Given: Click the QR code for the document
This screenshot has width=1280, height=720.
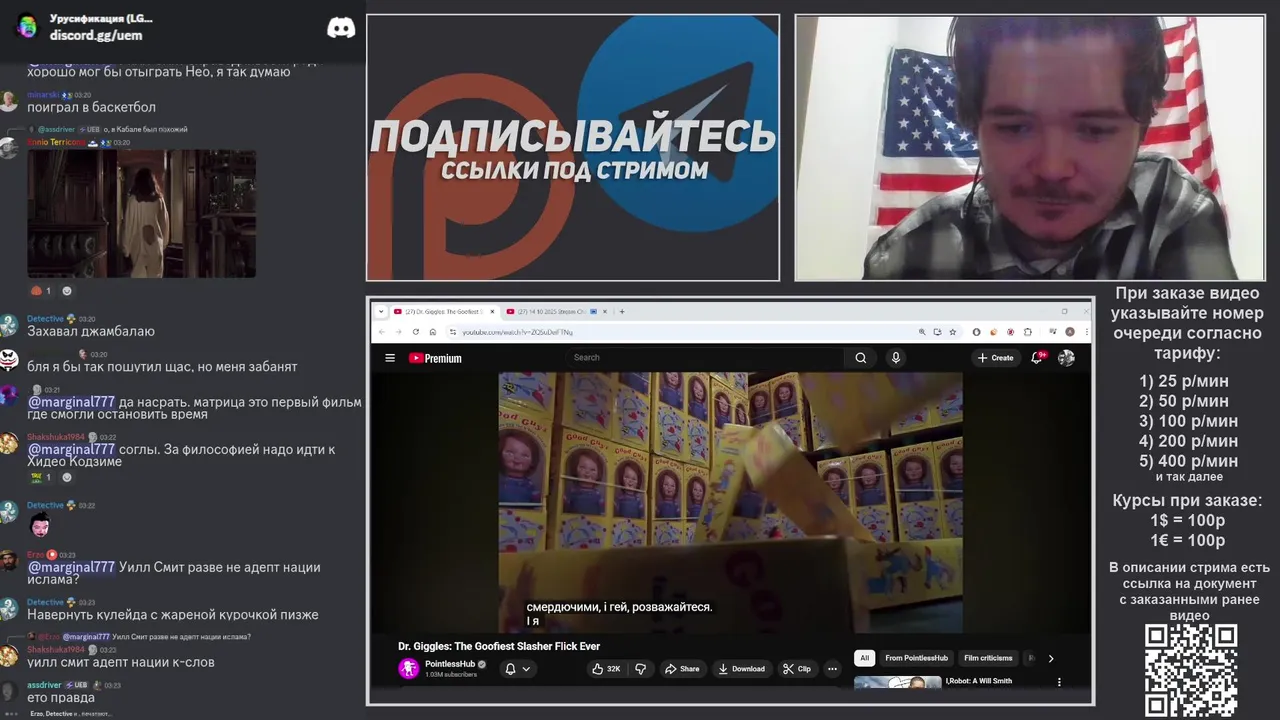Looking at the screenshot, I should click(x=1191, y=671).
